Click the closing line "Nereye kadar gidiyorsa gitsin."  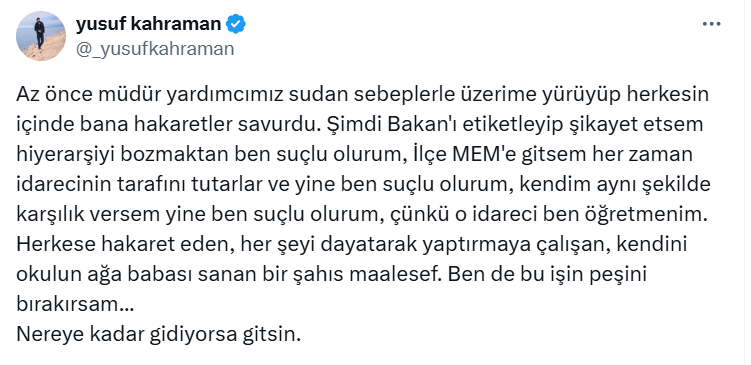(x=159, y=335)
